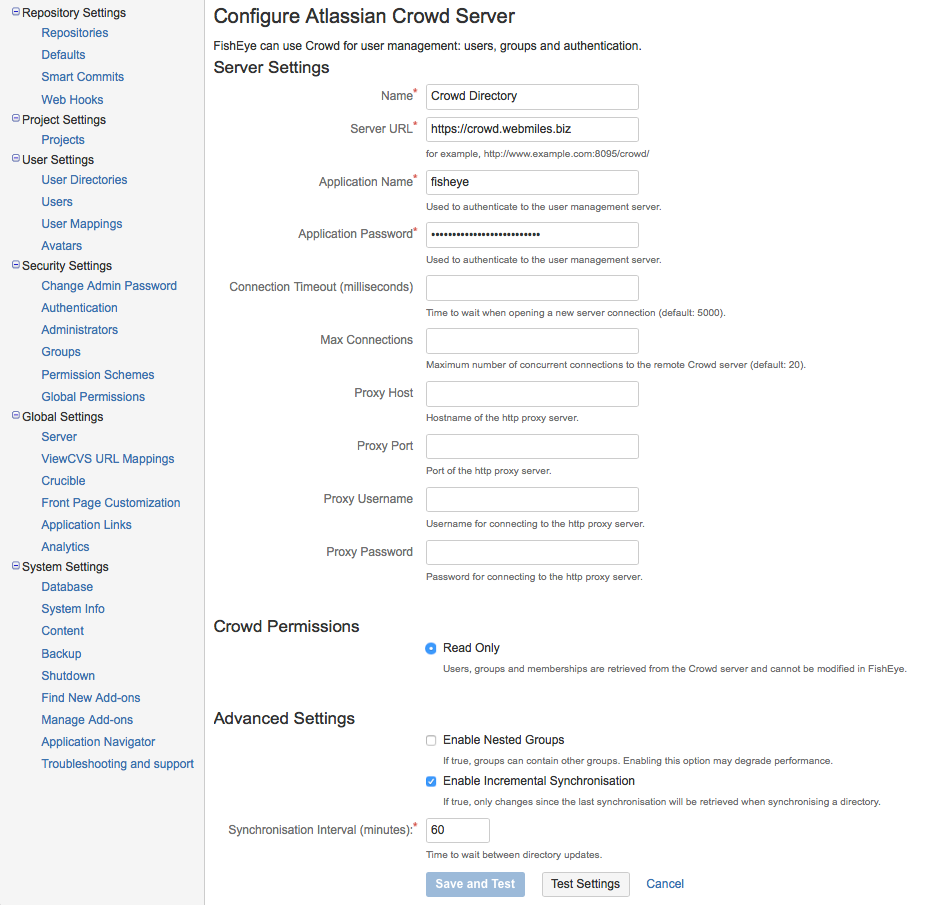Click the Proxy Password field

coord(532,553)
